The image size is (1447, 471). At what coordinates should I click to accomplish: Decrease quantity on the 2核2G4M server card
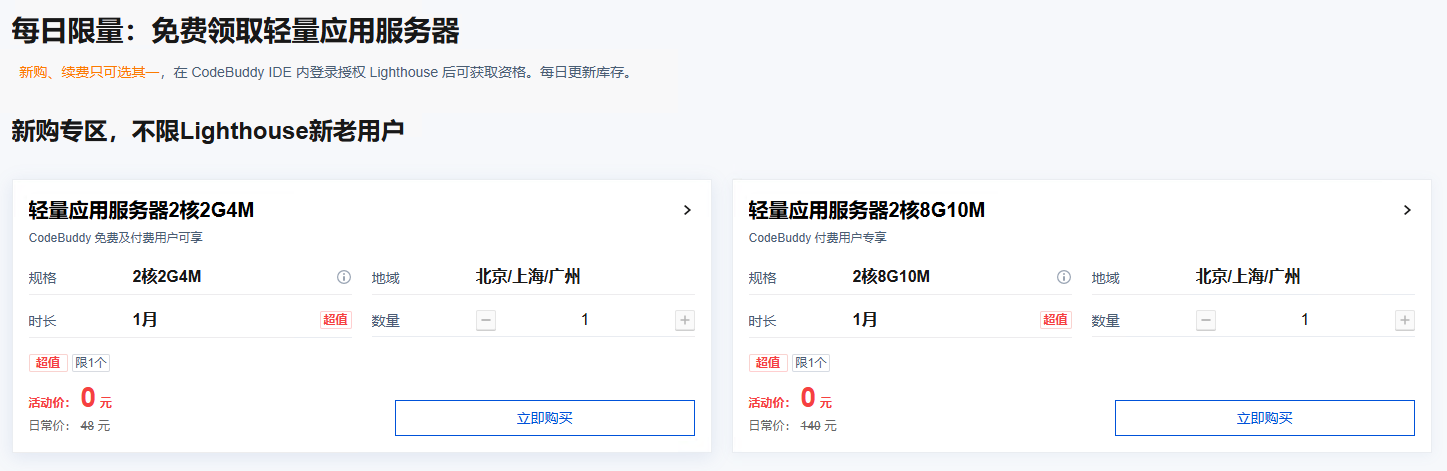click(486, 320)
